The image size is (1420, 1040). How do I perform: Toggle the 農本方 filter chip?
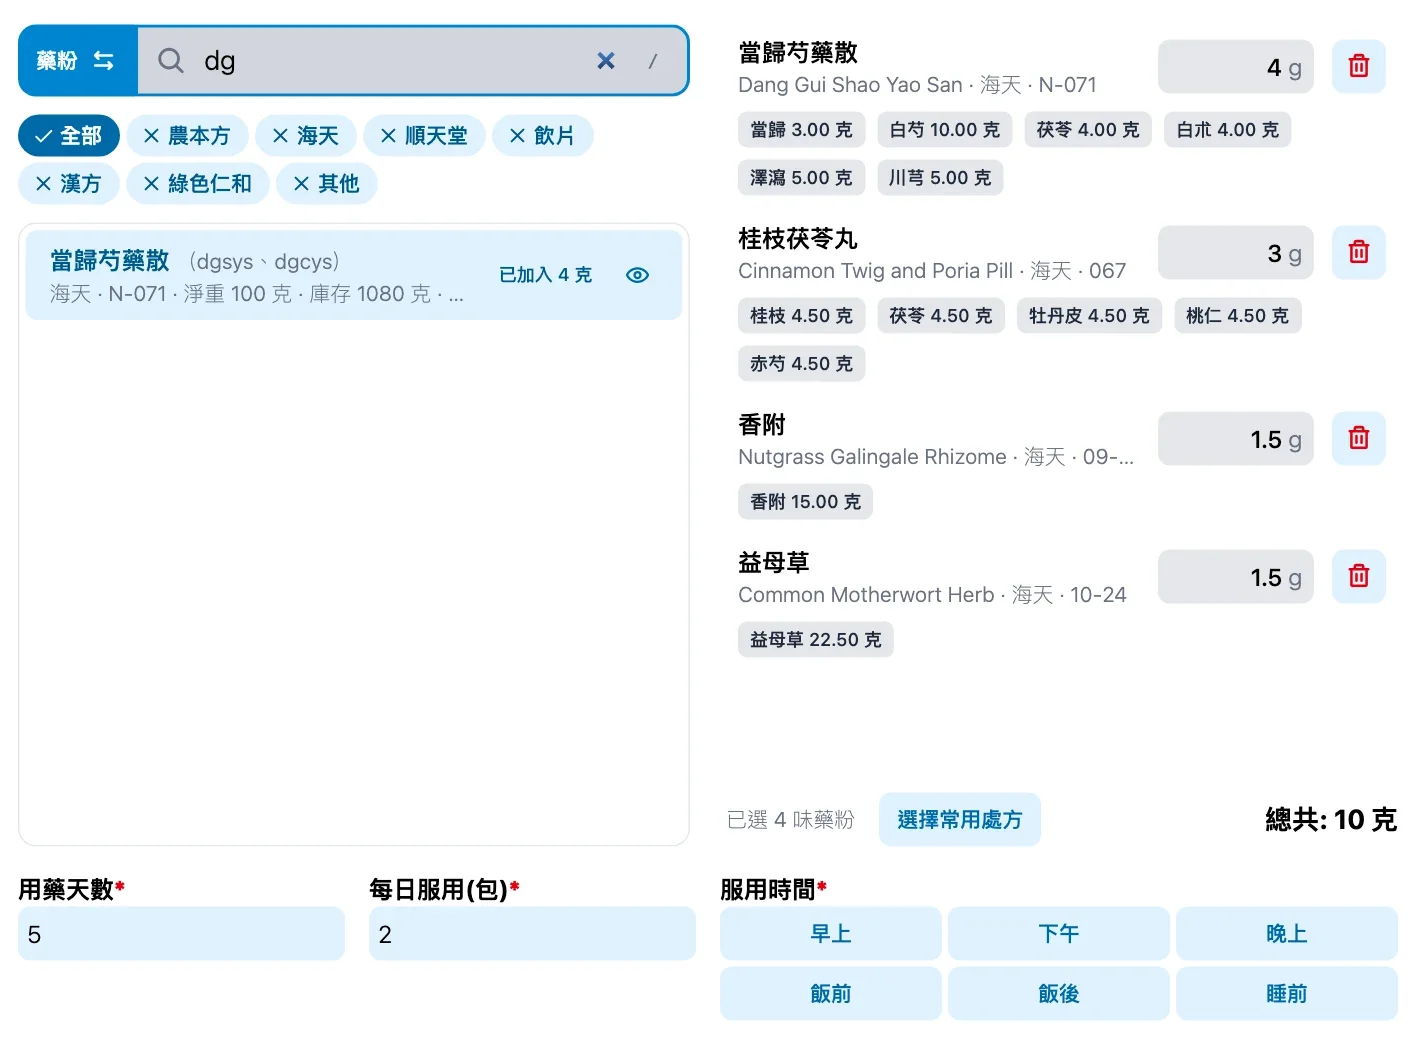(187, 136)
